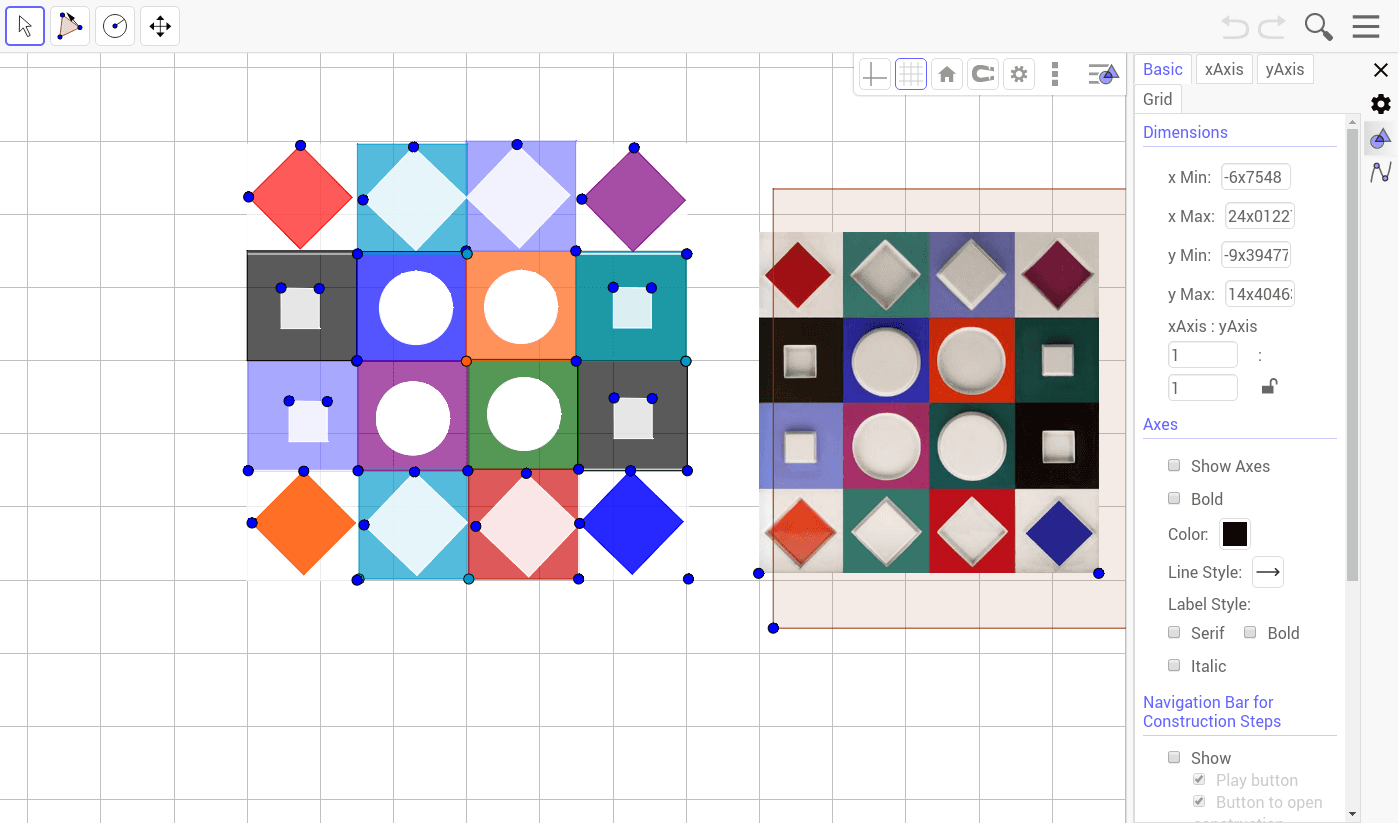Toggle grid display in style bar

point(911,74)
